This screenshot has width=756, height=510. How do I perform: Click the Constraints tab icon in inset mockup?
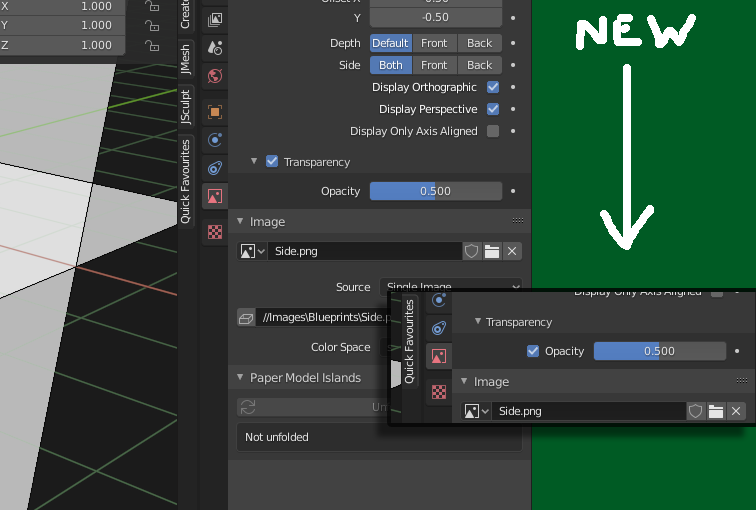coord(439,328)
